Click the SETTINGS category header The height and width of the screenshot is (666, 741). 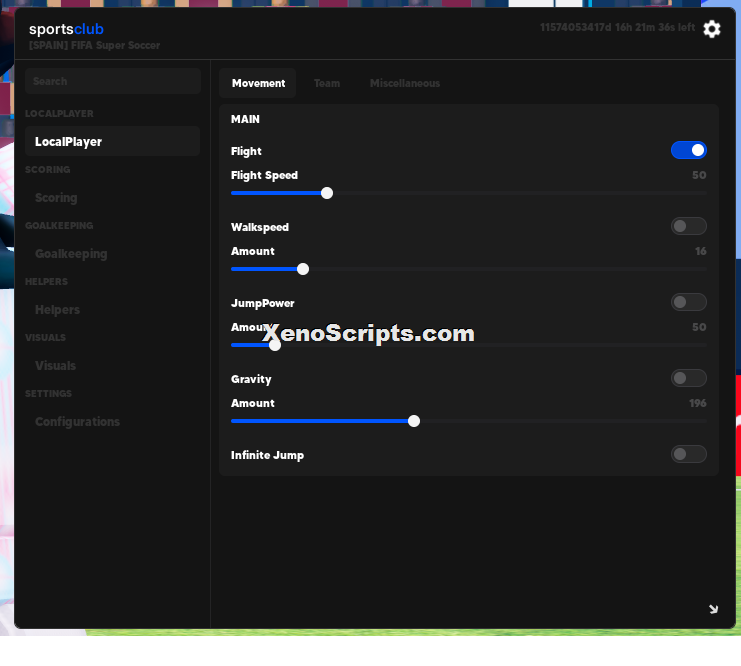tap(48, 394)
